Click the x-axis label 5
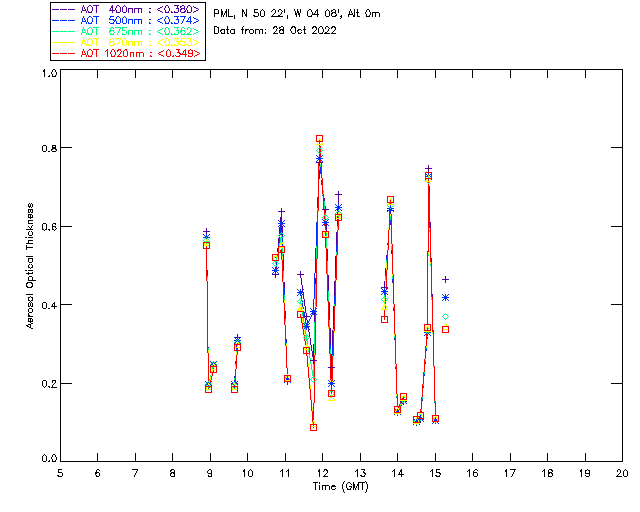The width and height of the screenshot is (640, 512). (60, 474)
